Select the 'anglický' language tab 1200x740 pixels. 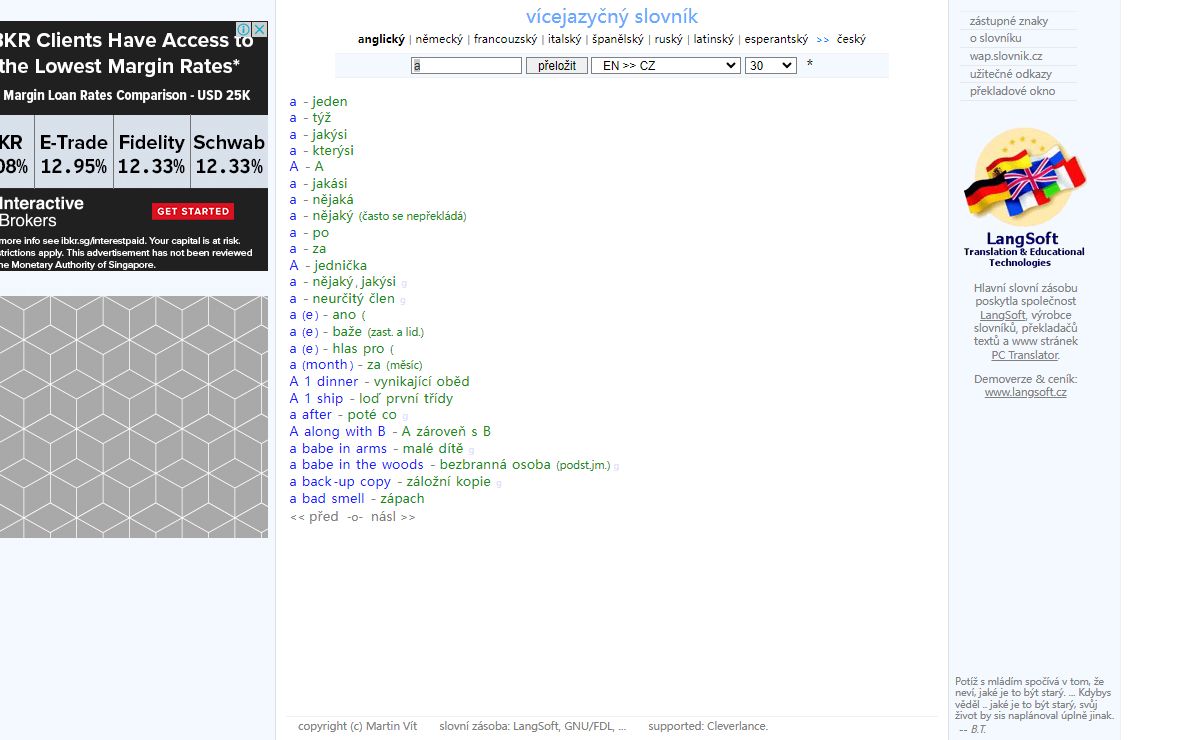381,40
